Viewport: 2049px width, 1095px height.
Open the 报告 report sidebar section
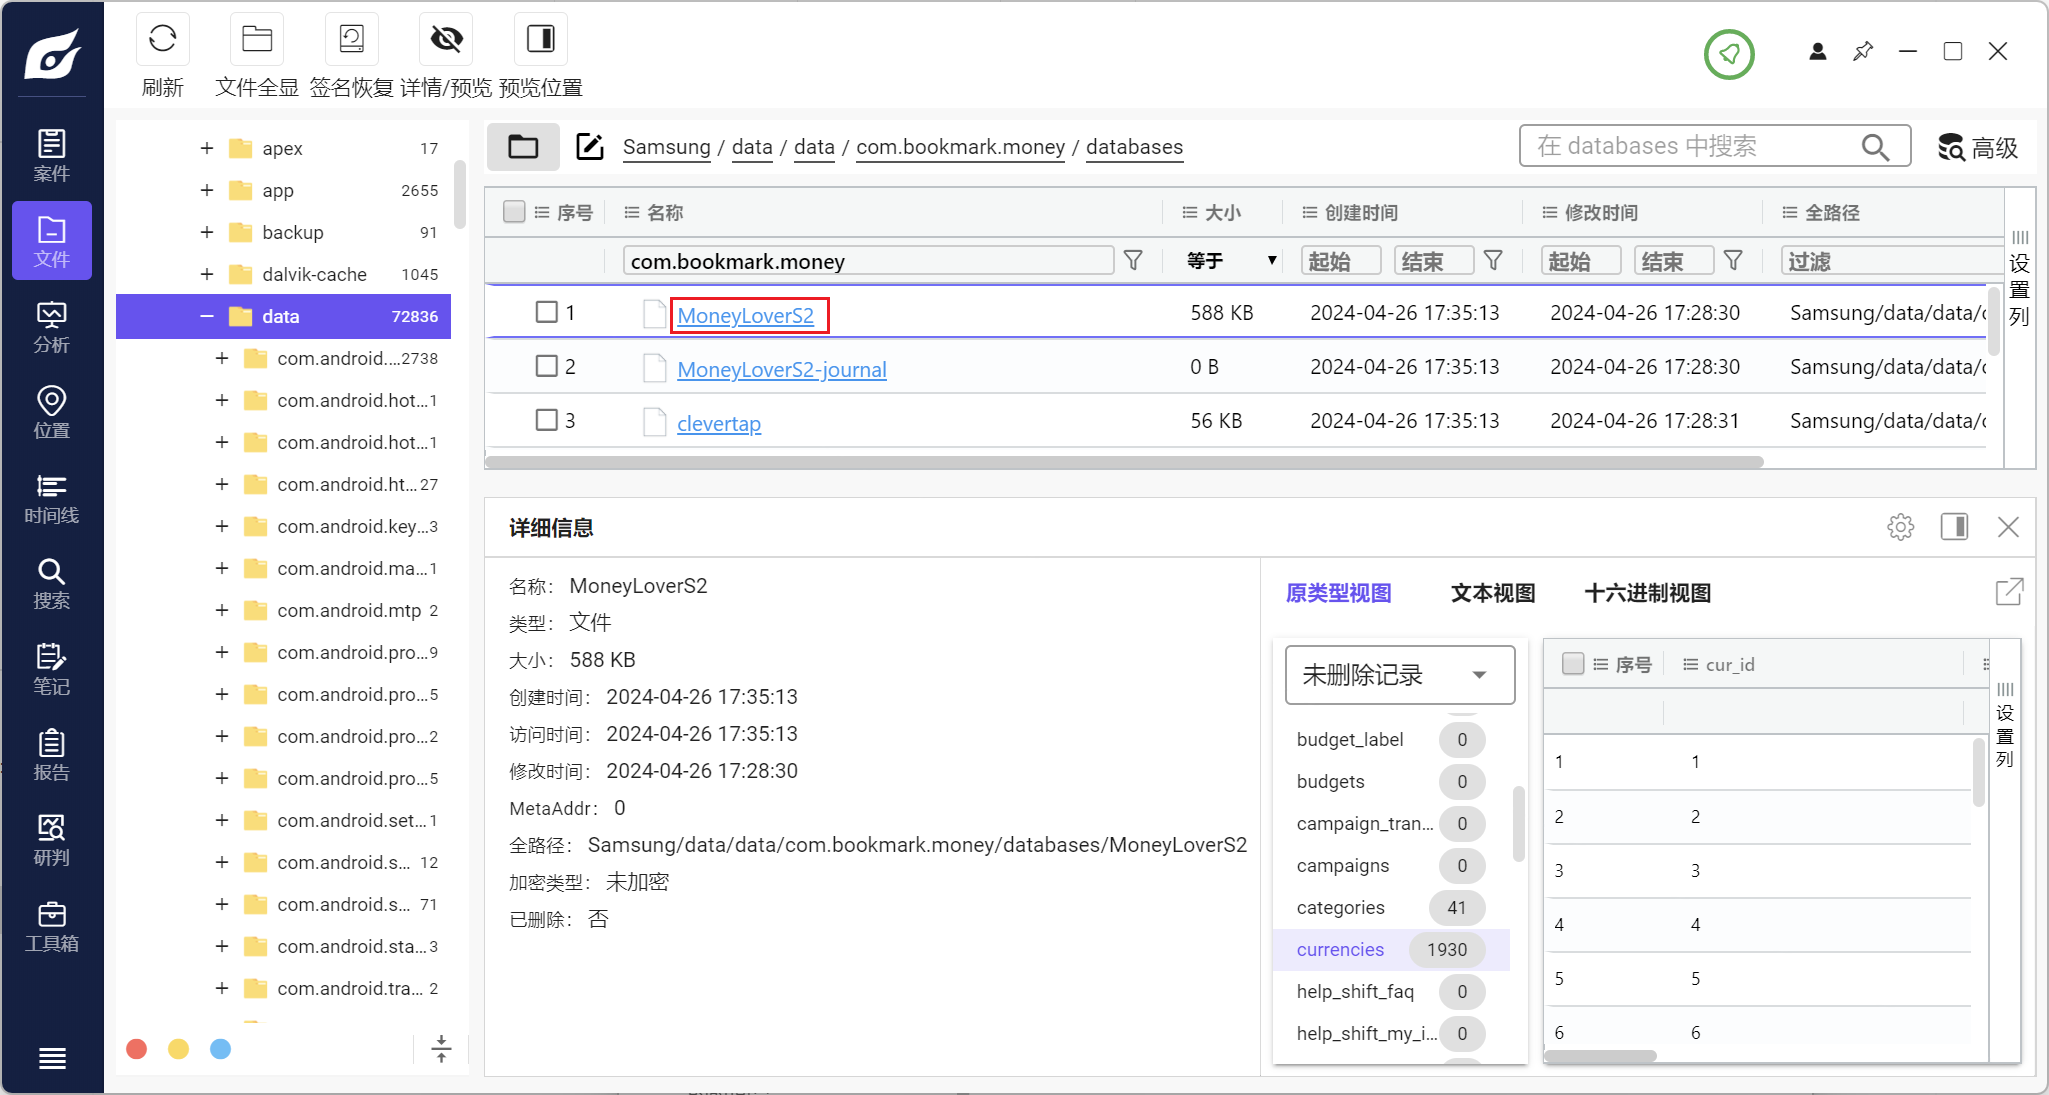click(x=52, y=755)
